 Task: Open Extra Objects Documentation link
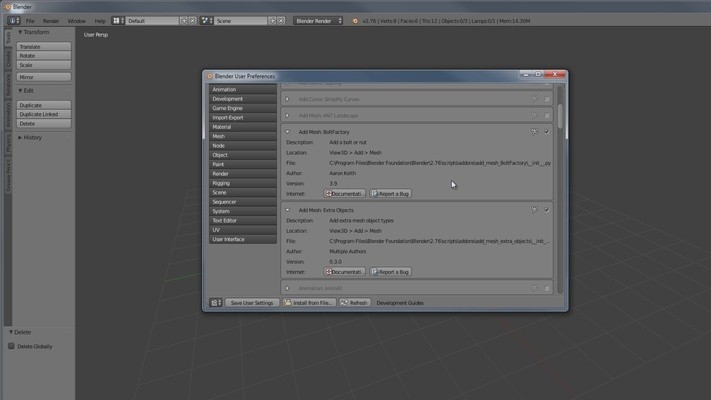pos(345,272)
